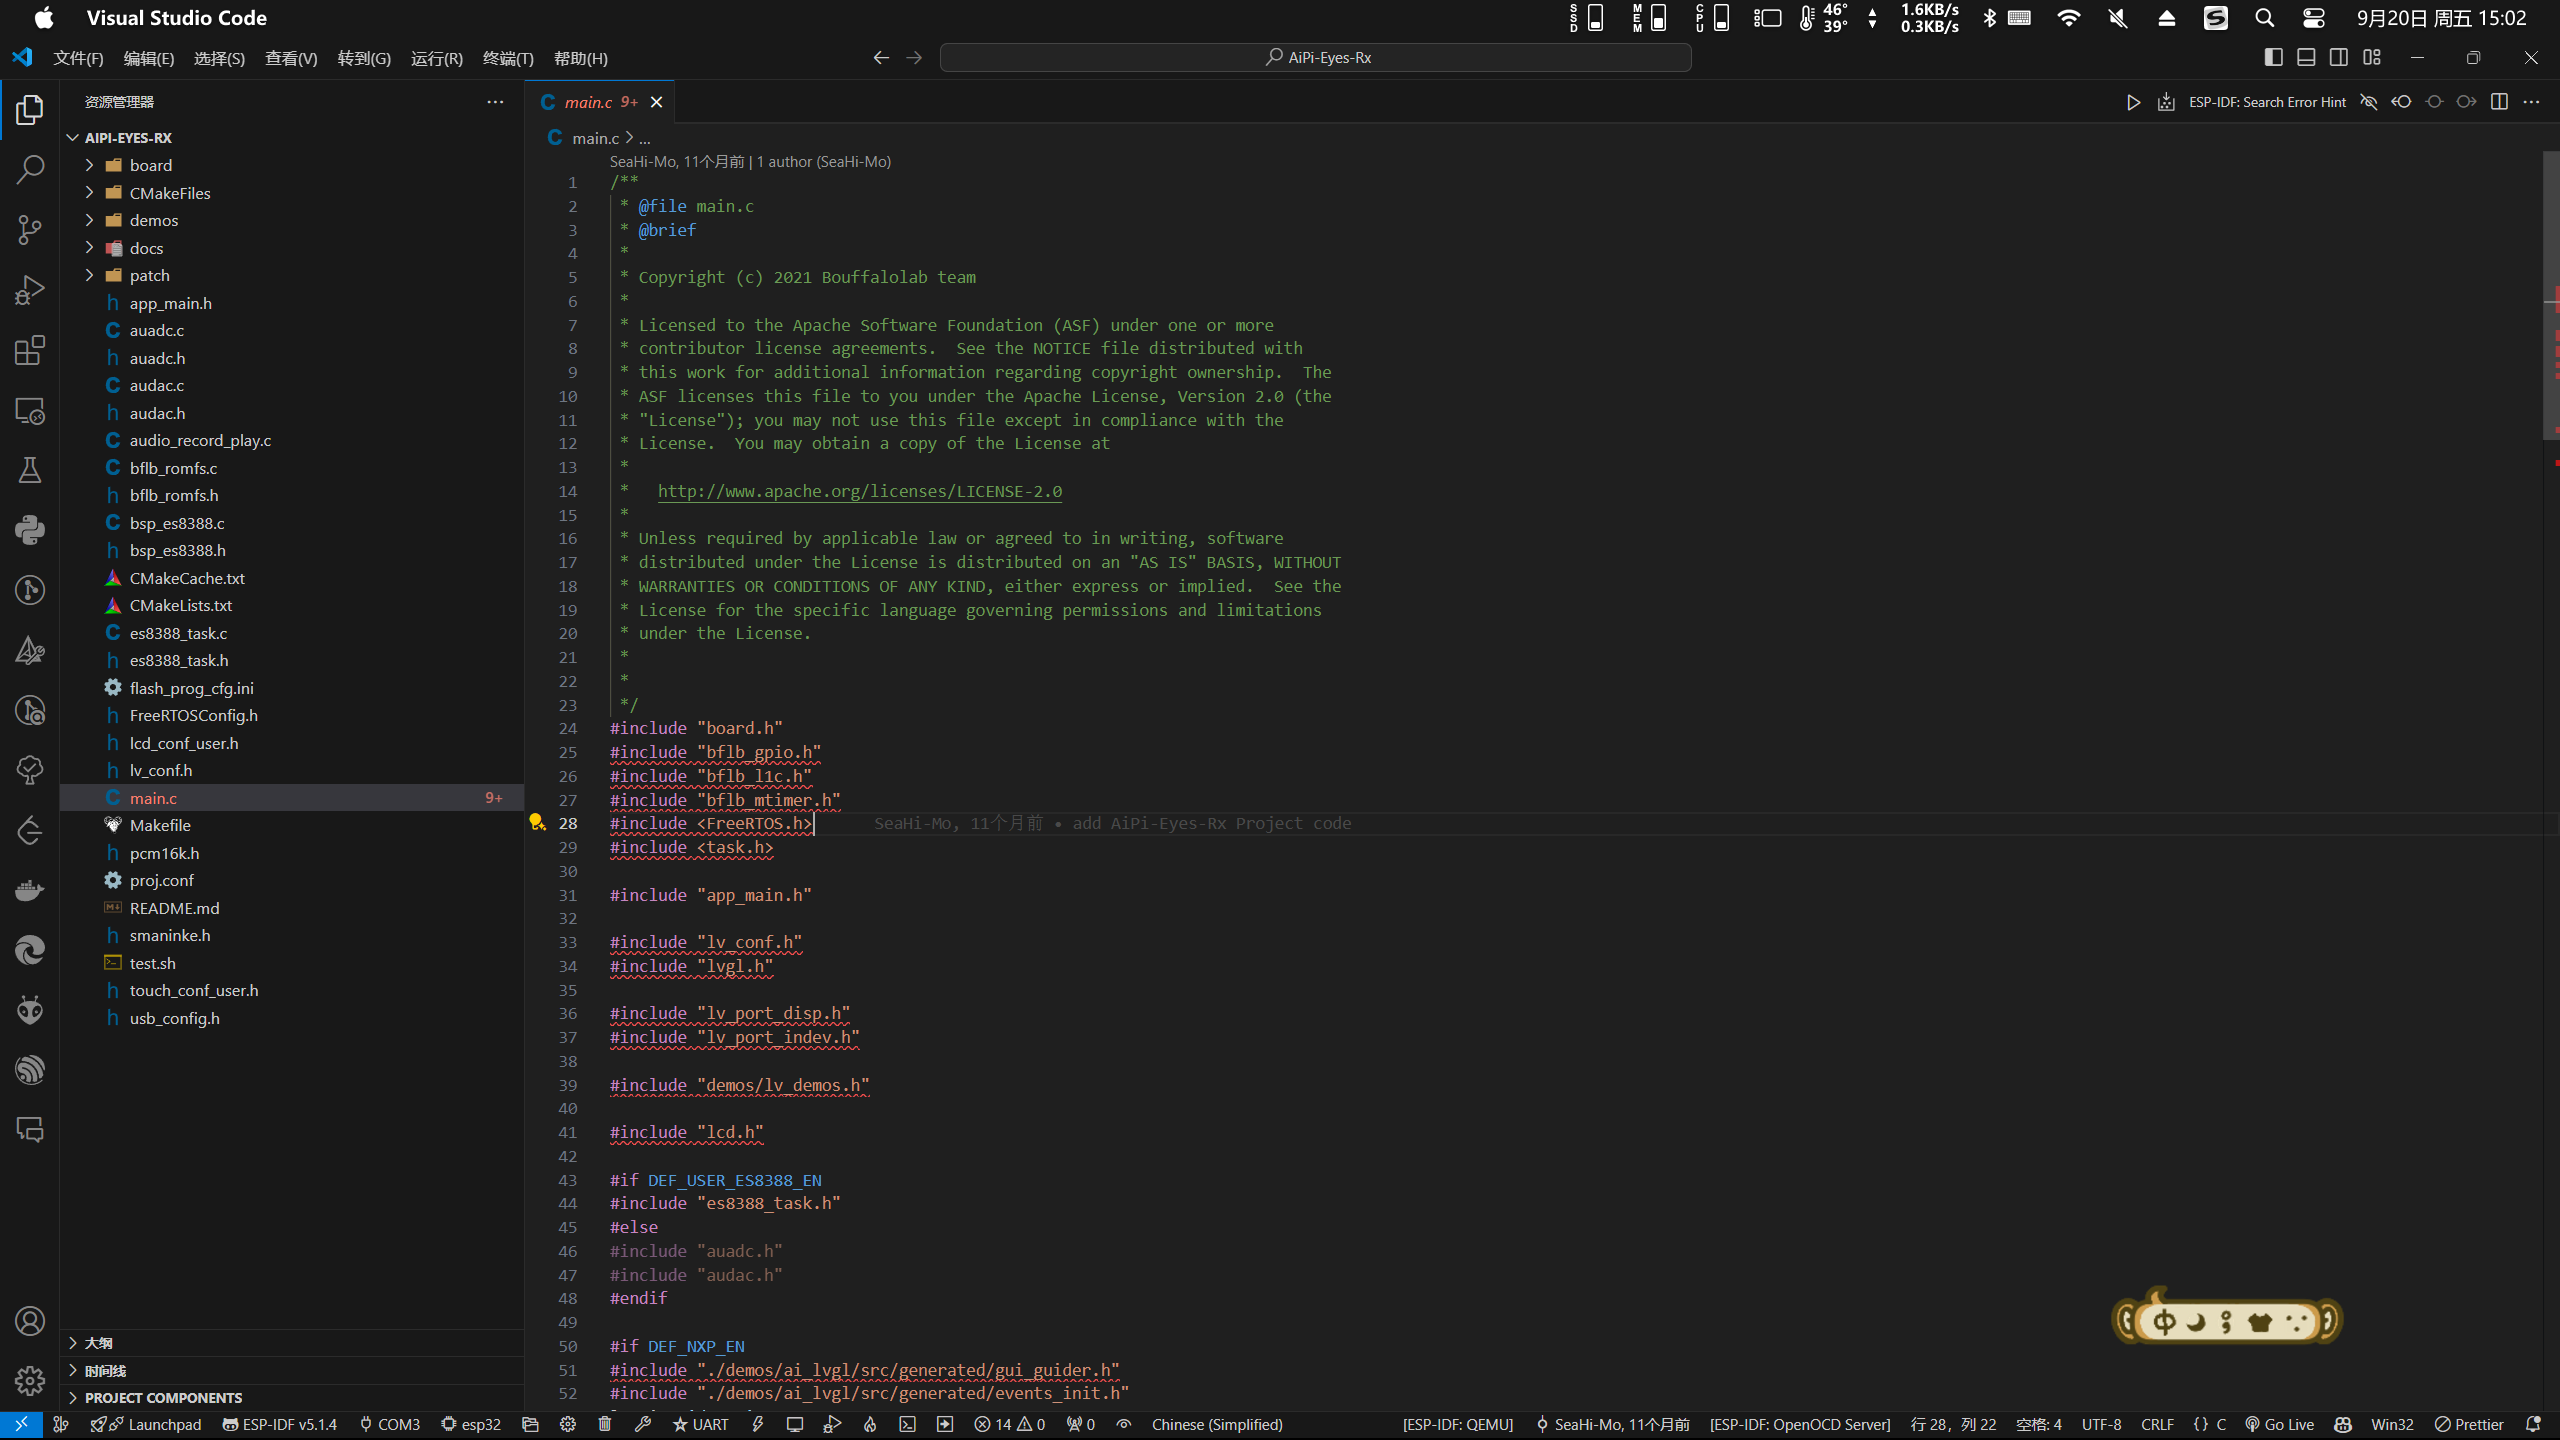The height and width of the screenshot is (1440, 2560).
Task: Click Launchpad in status bar
Action: 146,1424
